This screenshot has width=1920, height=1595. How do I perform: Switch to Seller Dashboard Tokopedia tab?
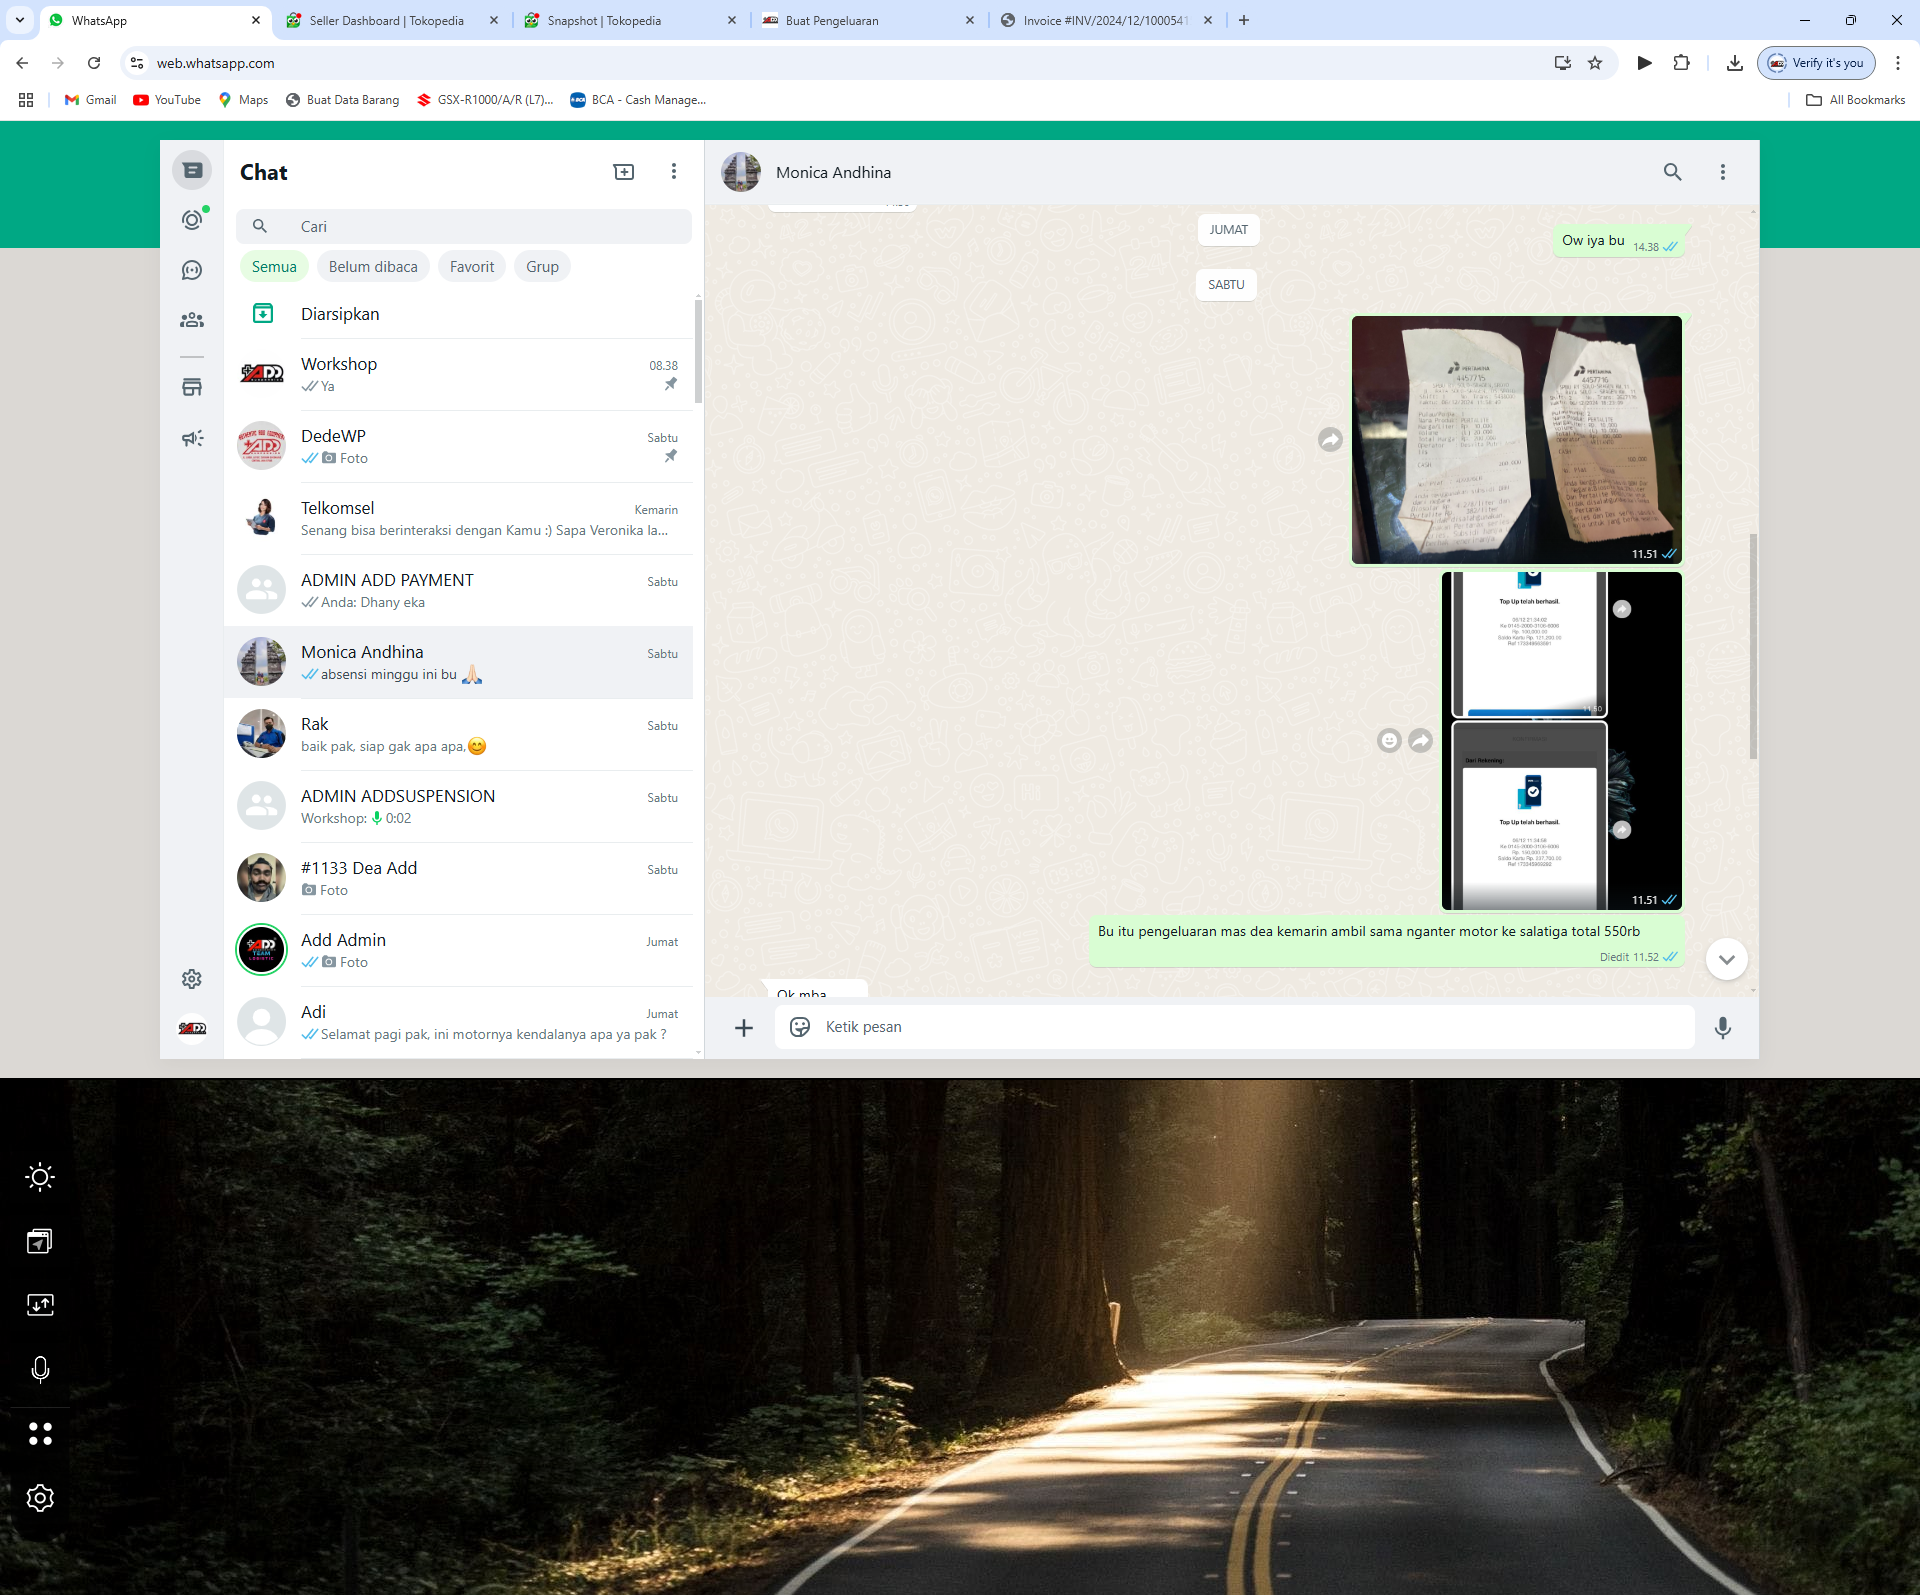(x=386, y=20)
